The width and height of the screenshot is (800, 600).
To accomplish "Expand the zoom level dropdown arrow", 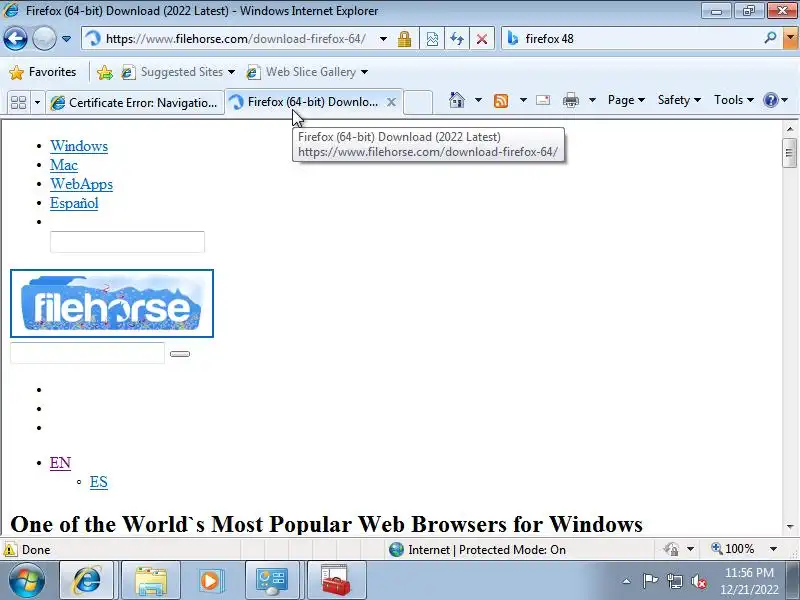I will [773, 549].
